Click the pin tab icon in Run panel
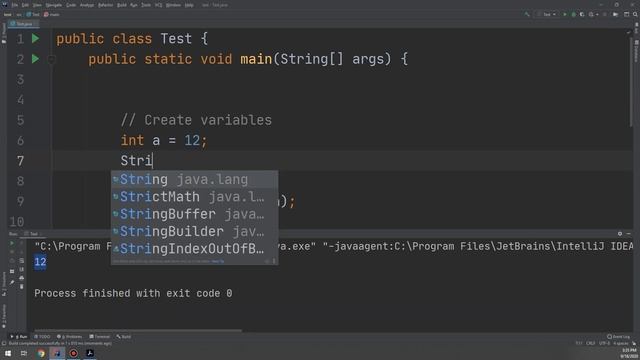This screenshot has height=360, width=640. point(12,282)
